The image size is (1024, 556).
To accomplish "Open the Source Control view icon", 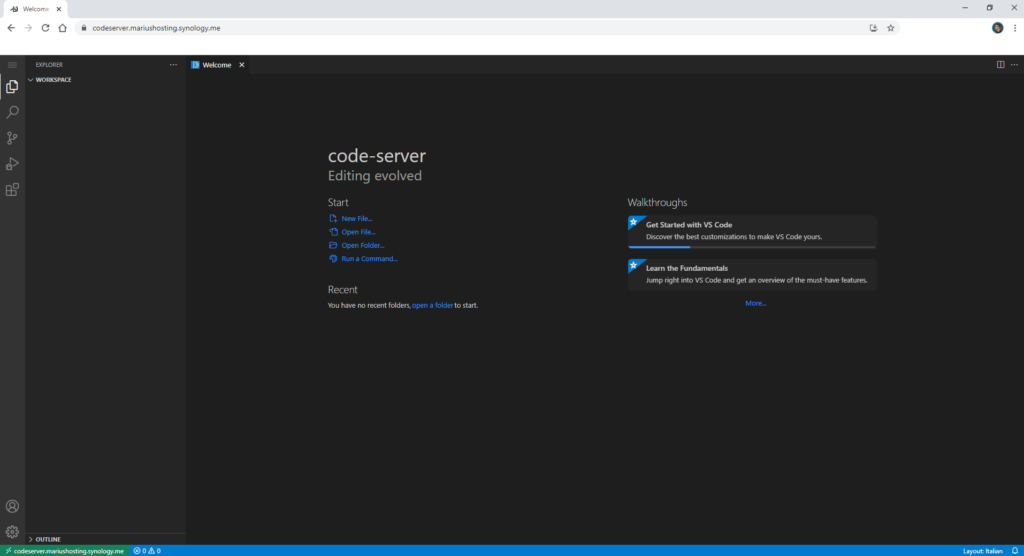I will click(x=12, y=138).
